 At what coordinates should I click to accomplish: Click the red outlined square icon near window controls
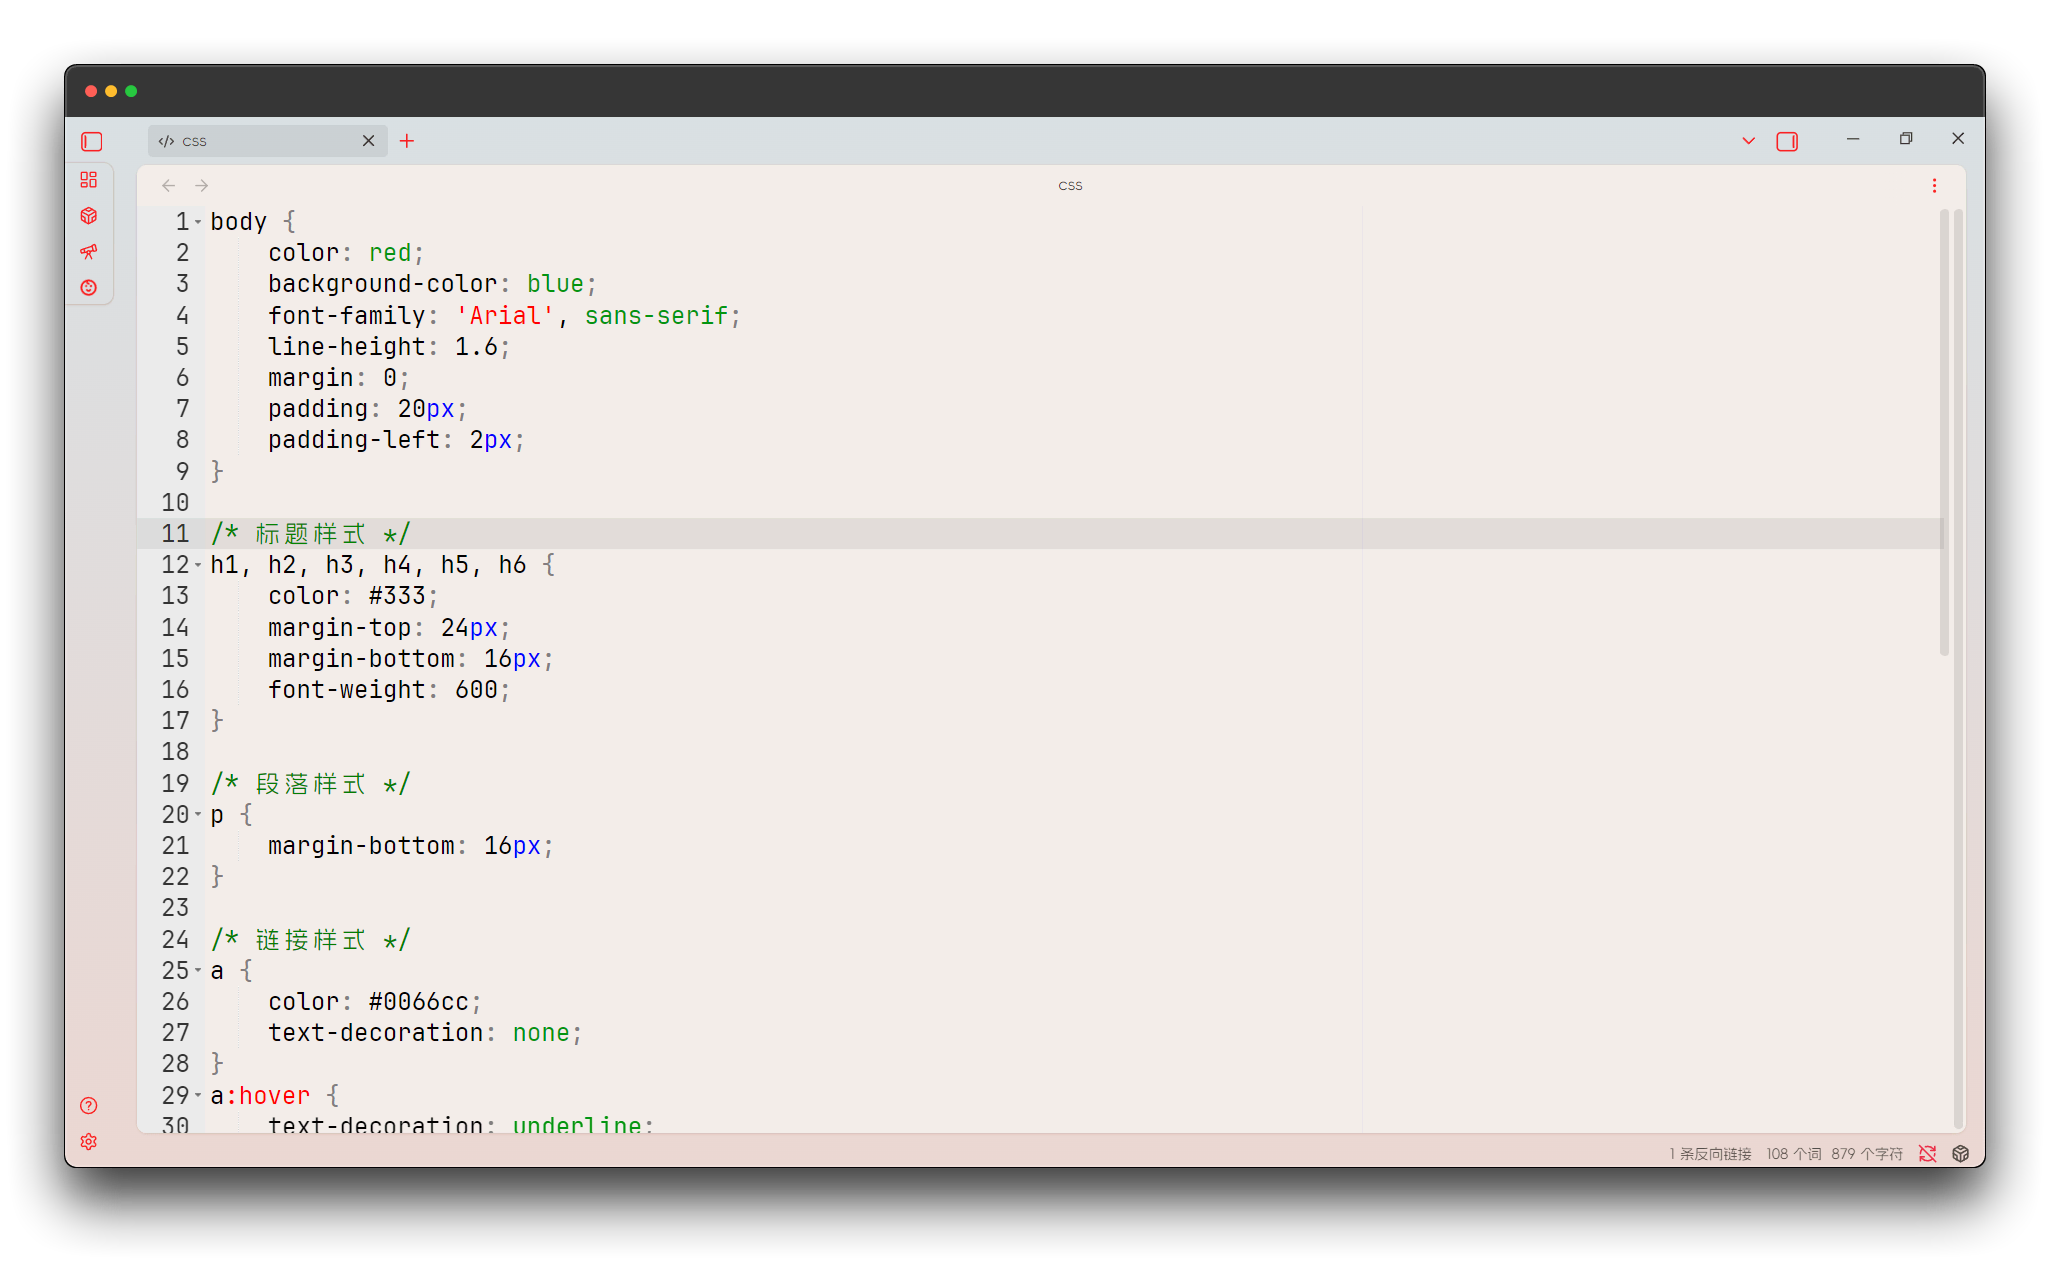pyautogui.click(x=1787, y=141)
